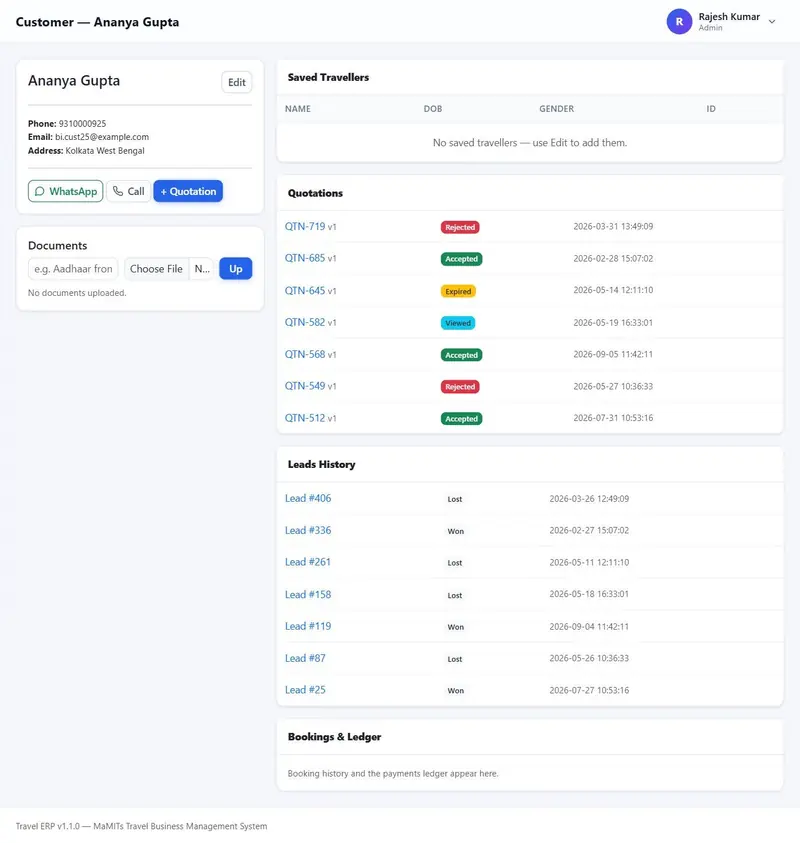Open Lead #406
800x843 pixels.
coord(308,498)
